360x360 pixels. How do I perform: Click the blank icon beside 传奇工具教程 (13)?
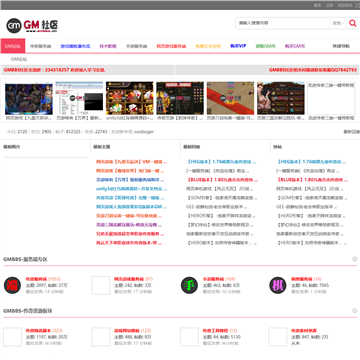coord(189,337)
